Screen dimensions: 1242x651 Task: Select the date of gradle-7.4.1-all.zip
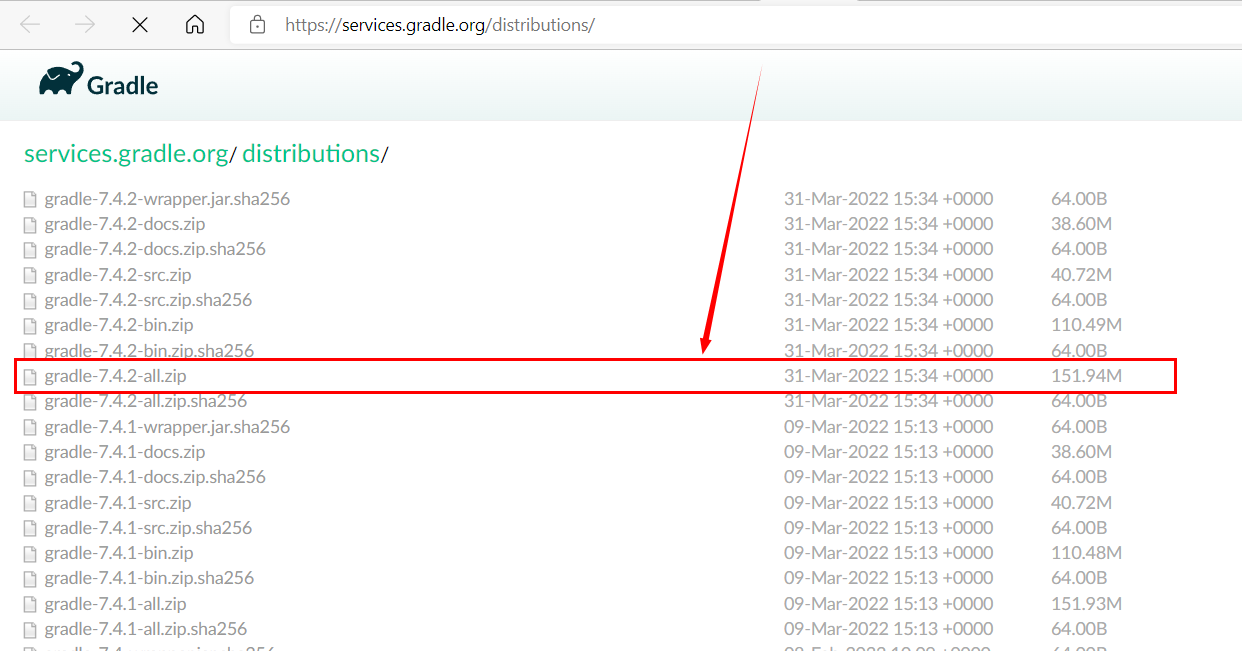[x=888, y=603]
